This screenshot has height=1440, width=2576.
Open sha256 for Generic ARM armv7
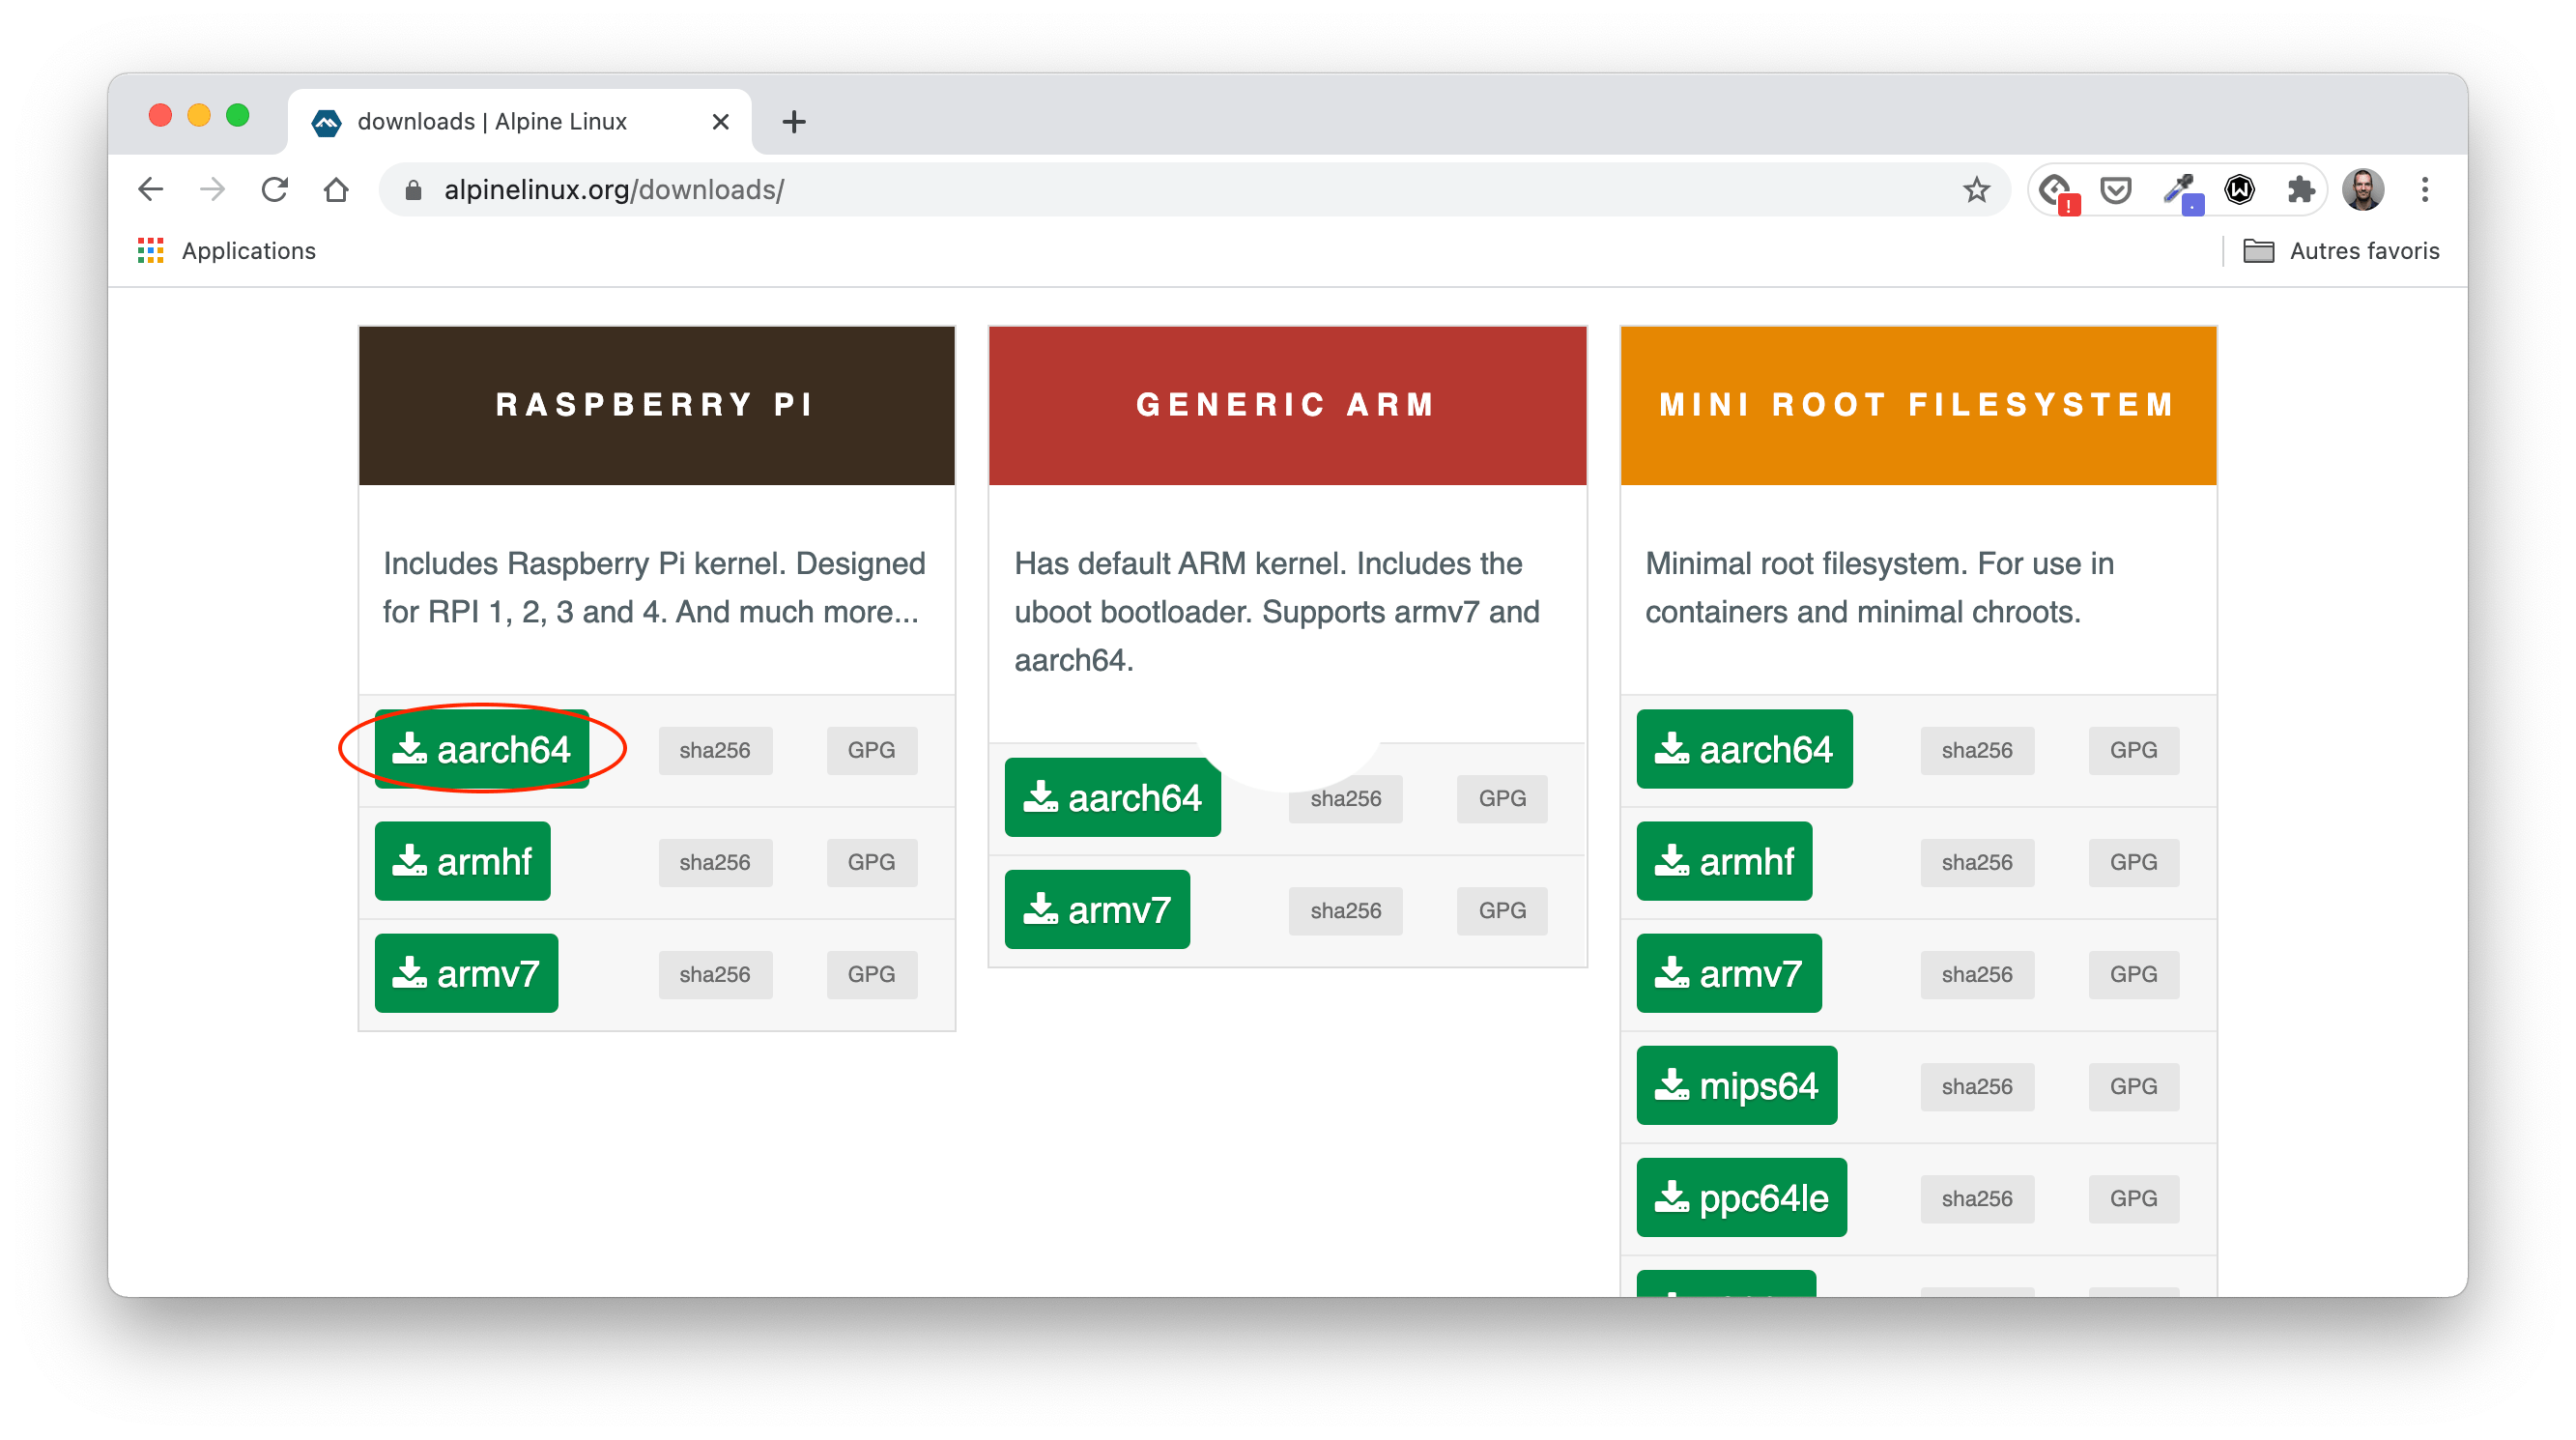pos(1346,910)
